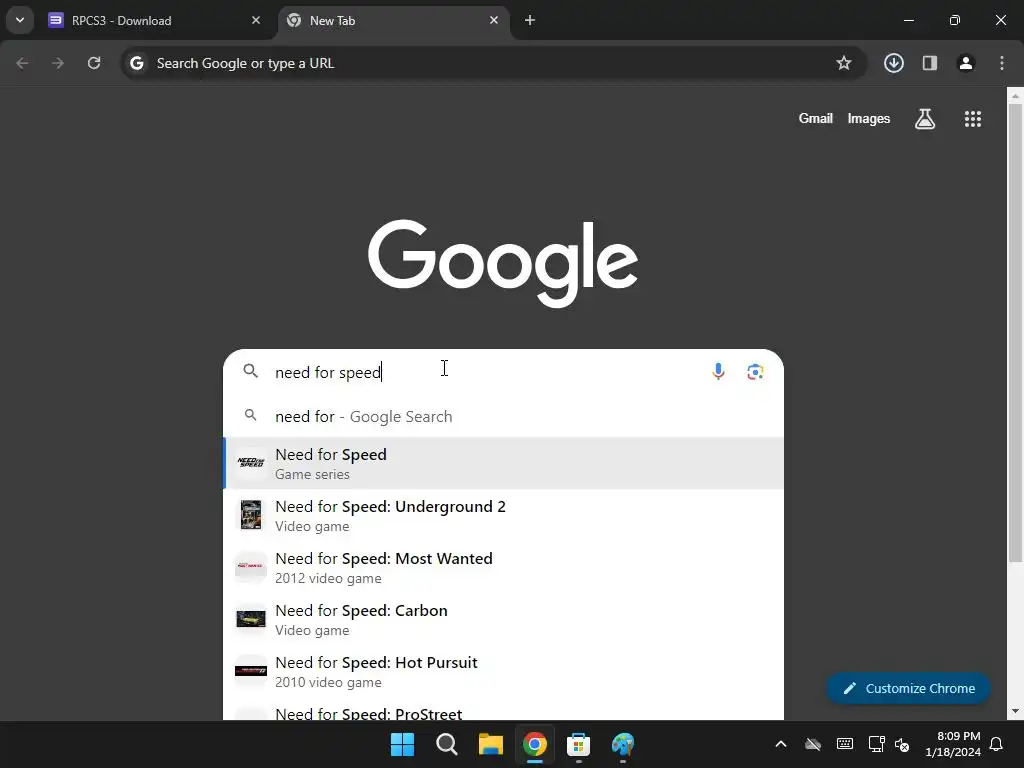Screen dimensions: 1024x768
Task: Choose Need for Speed: Most Wanted suggestion
Action: tap(503, 568)
